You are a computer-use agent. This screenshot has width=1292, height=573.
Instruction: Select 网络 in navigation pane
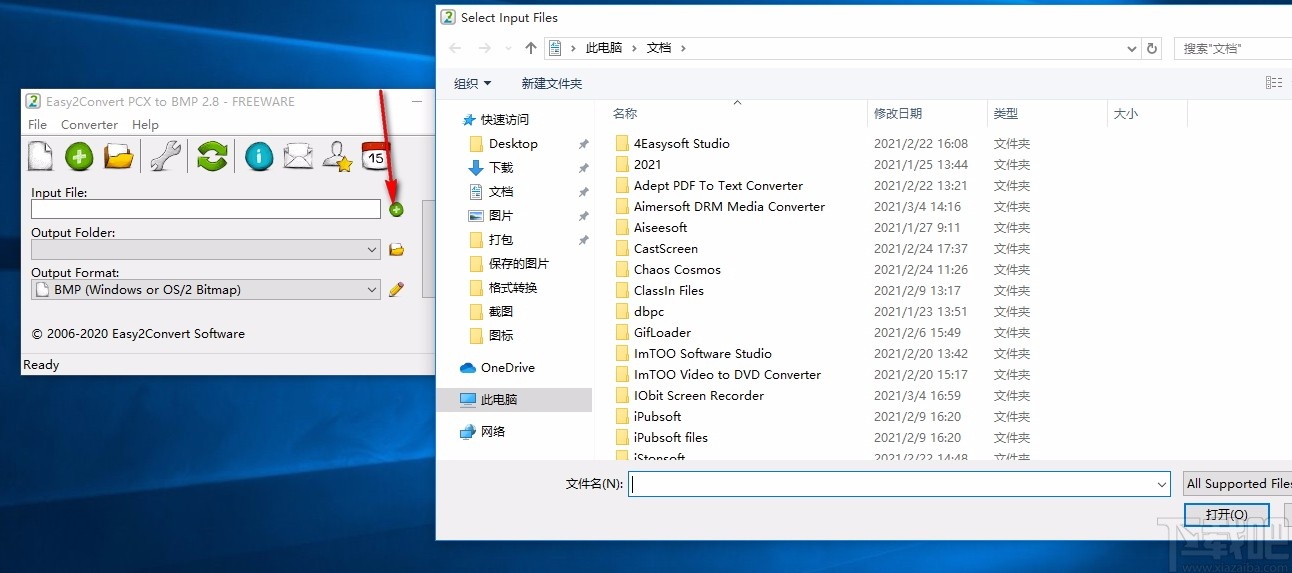click(493, 432)
